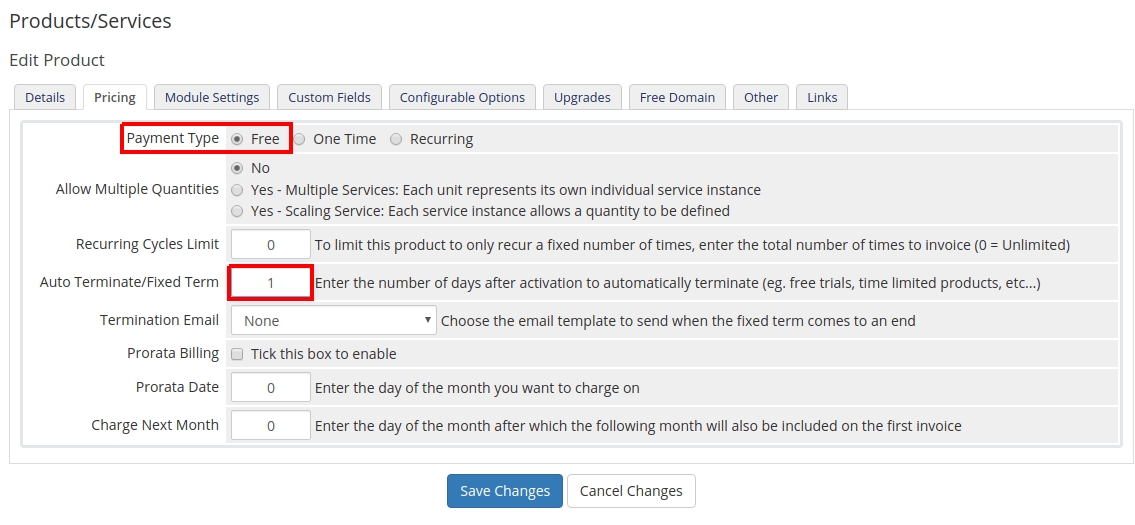Select the Free payment type radio
This screenshot has width=1135, height=525.
click(237, 139)
